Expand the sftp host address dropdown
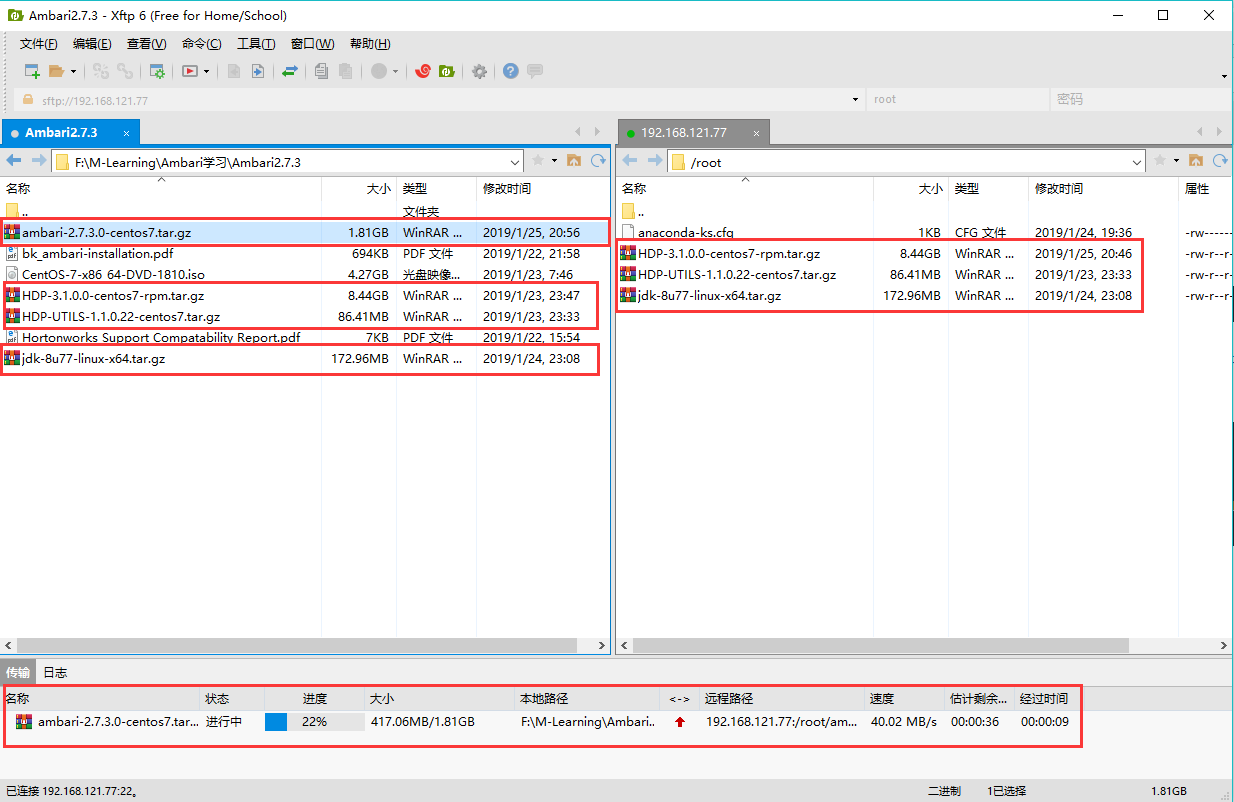Viewport: 1234px width, 802px height. [x=855, y=99]
